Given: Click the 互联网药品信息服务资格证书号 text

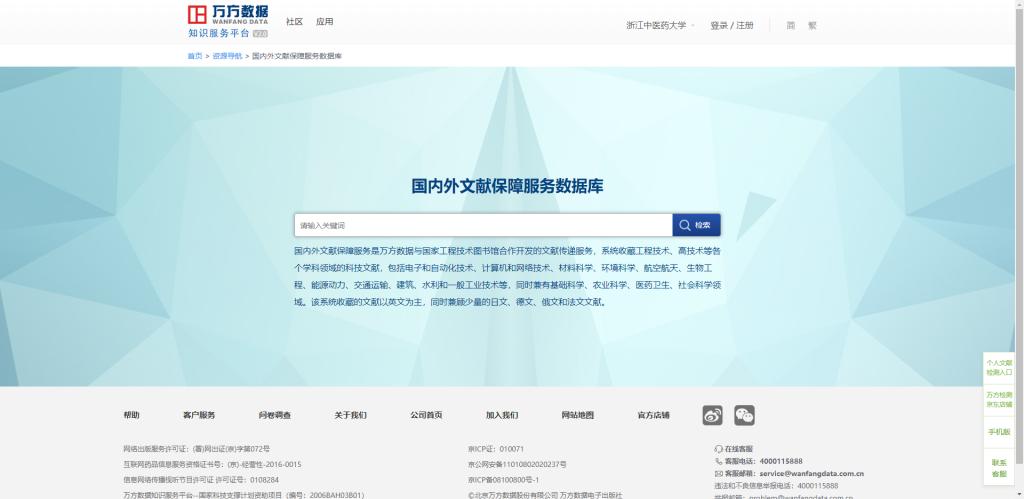Looking at the screenshot, I should 212,464.
